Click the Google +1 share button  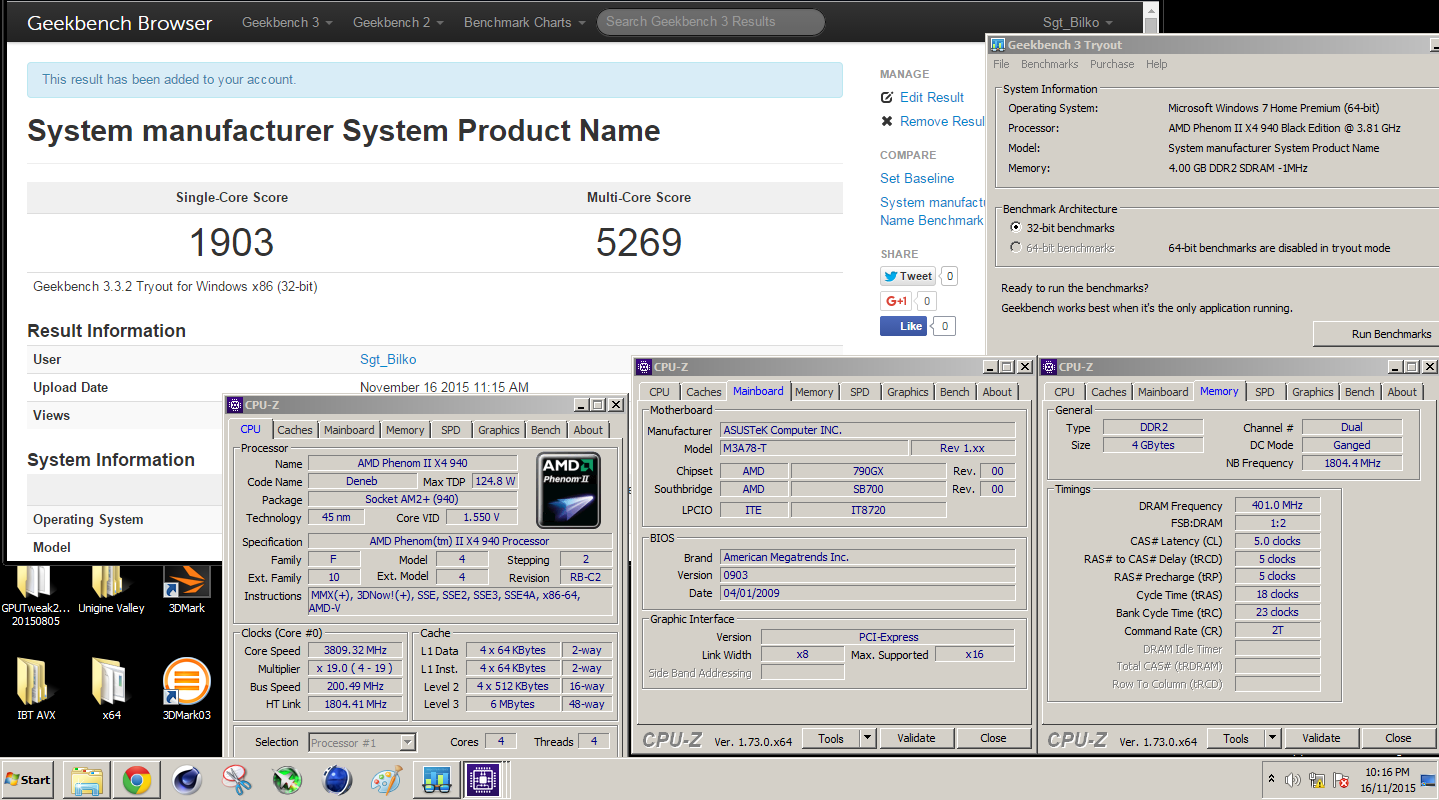point(895,301)
